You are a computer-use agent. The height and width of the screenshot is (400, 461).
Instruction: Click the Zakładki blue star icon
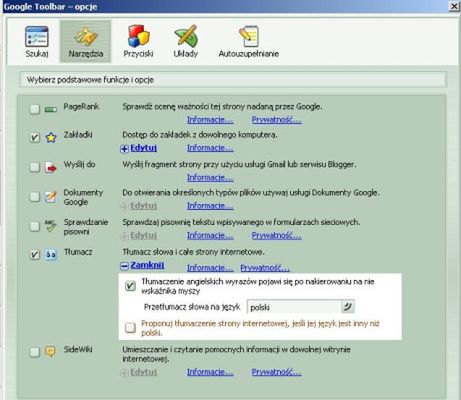click(x=51, y=137)
